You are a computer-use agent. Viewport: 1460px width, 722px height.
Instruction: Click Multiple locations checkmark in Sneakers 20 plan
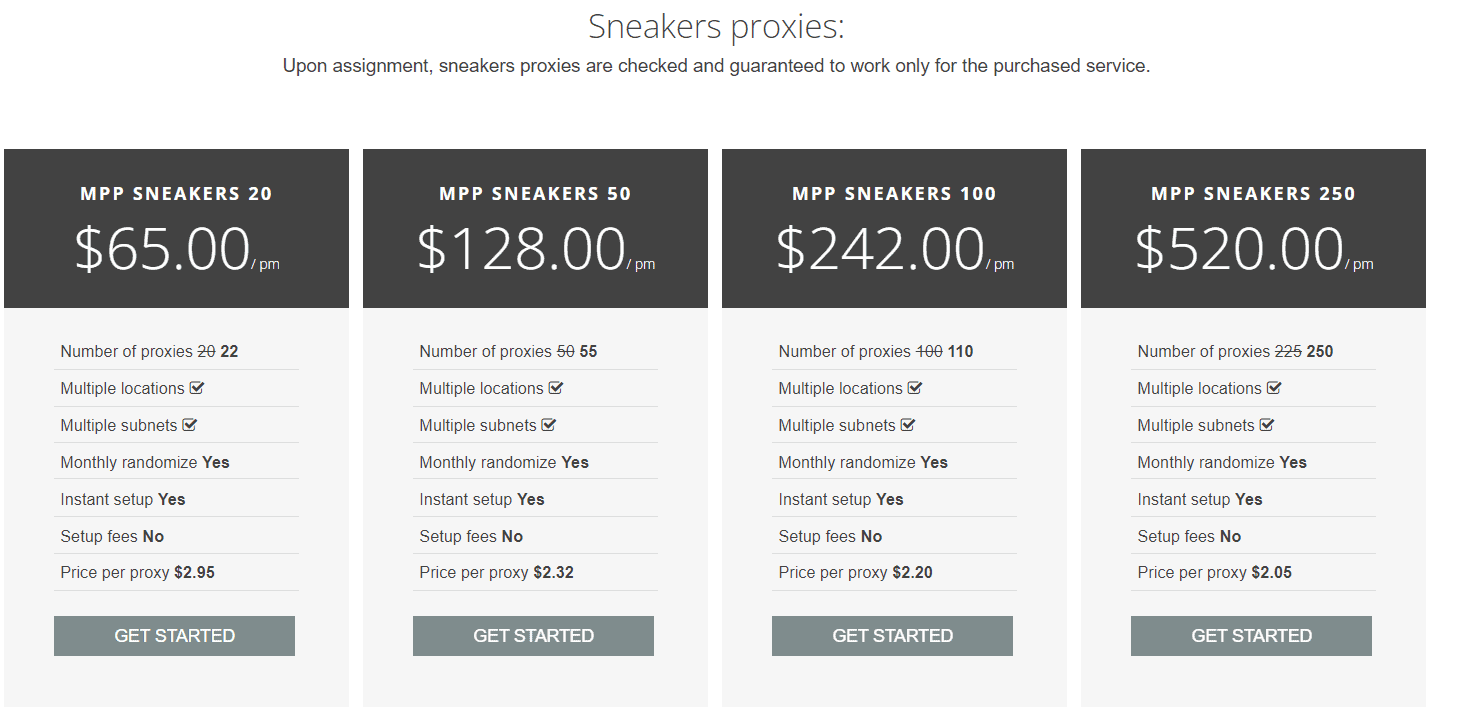pos(197,388)
